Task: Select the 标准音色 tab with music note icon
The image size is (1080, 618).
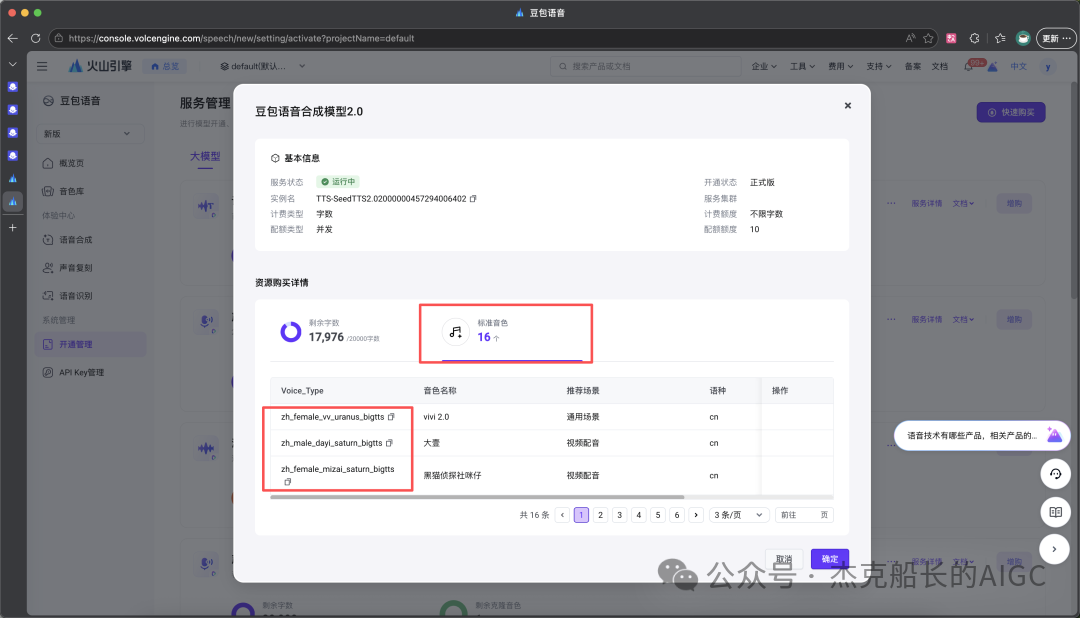Action: coord(512,333)
